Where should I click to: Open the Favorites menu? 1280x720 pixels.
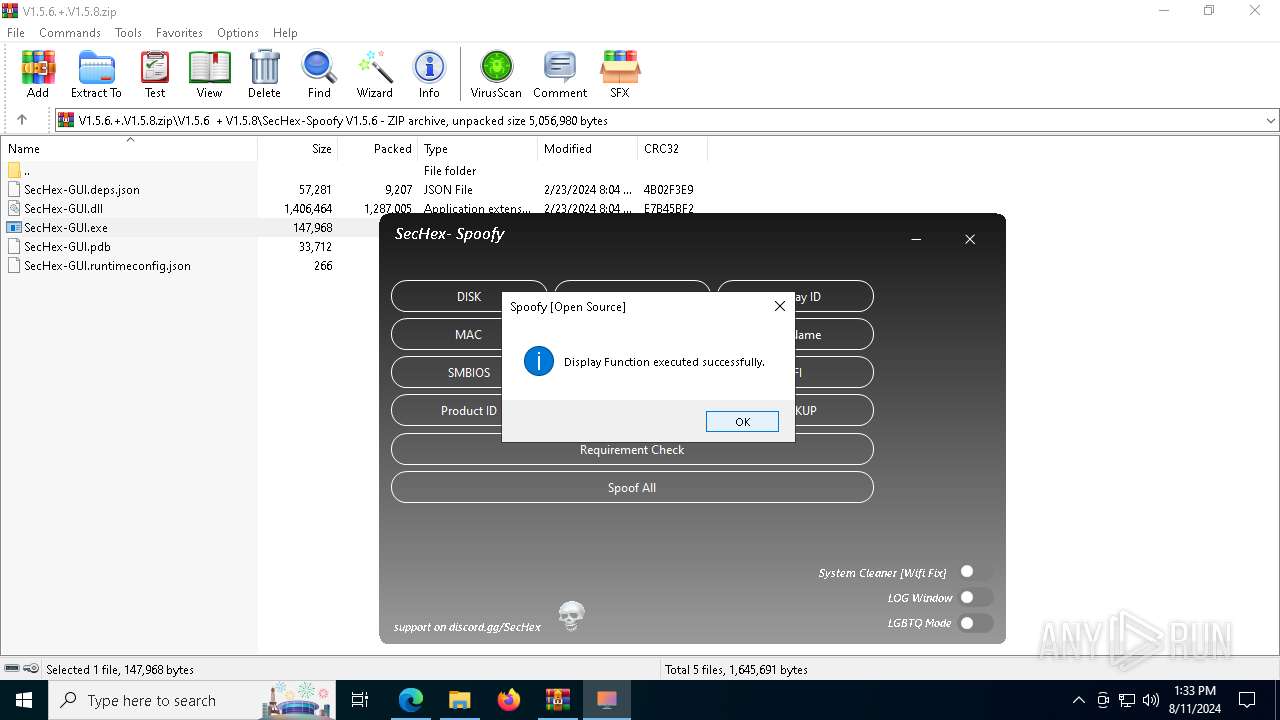[x=179, y=33]
